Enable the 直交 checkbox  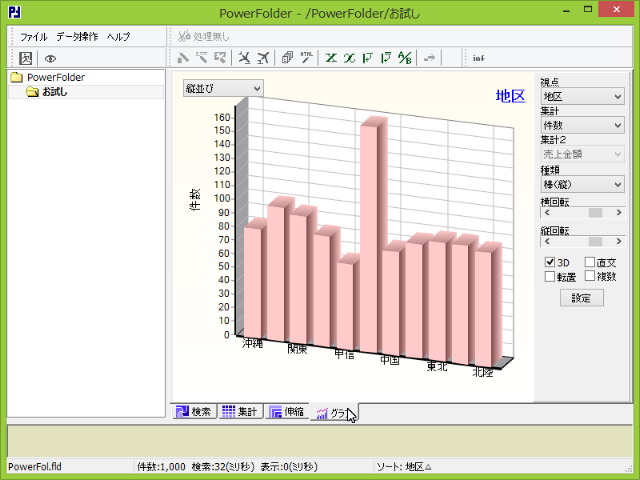(590, 262)
